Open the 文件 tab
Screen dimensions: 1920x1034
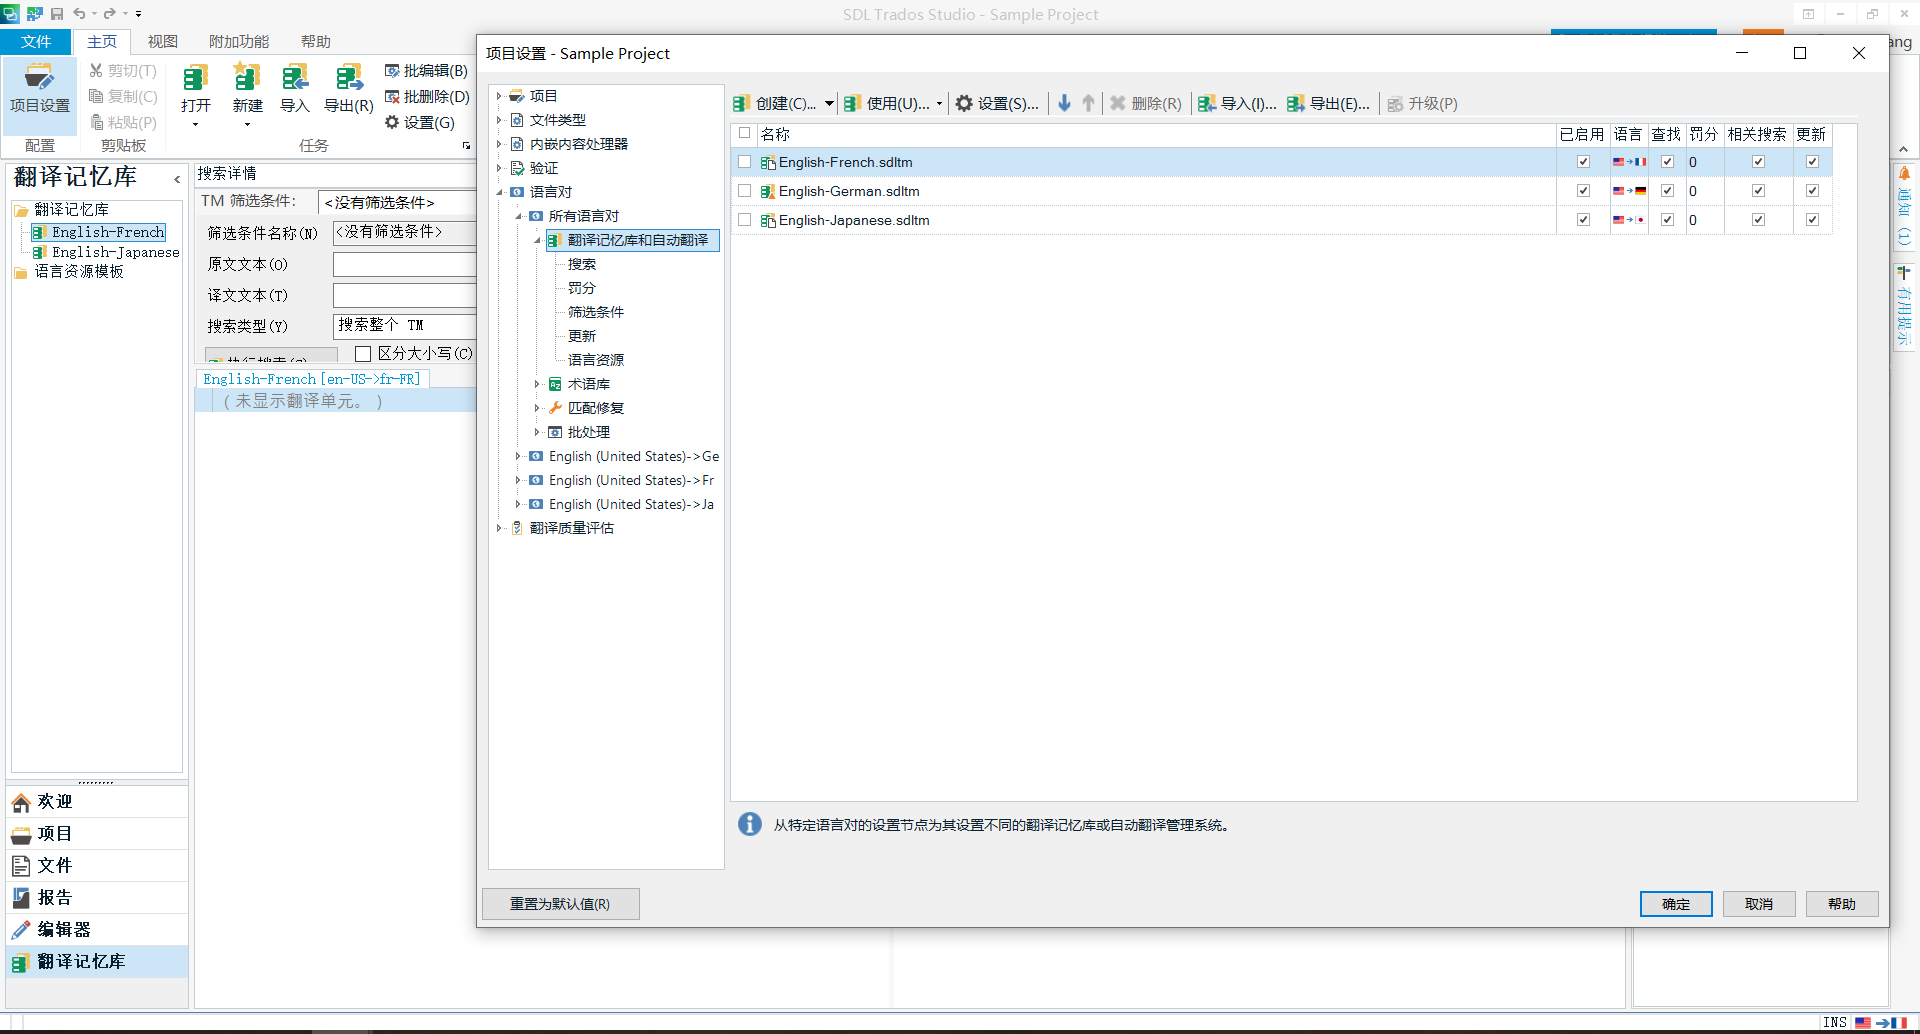tap(36, 41)
